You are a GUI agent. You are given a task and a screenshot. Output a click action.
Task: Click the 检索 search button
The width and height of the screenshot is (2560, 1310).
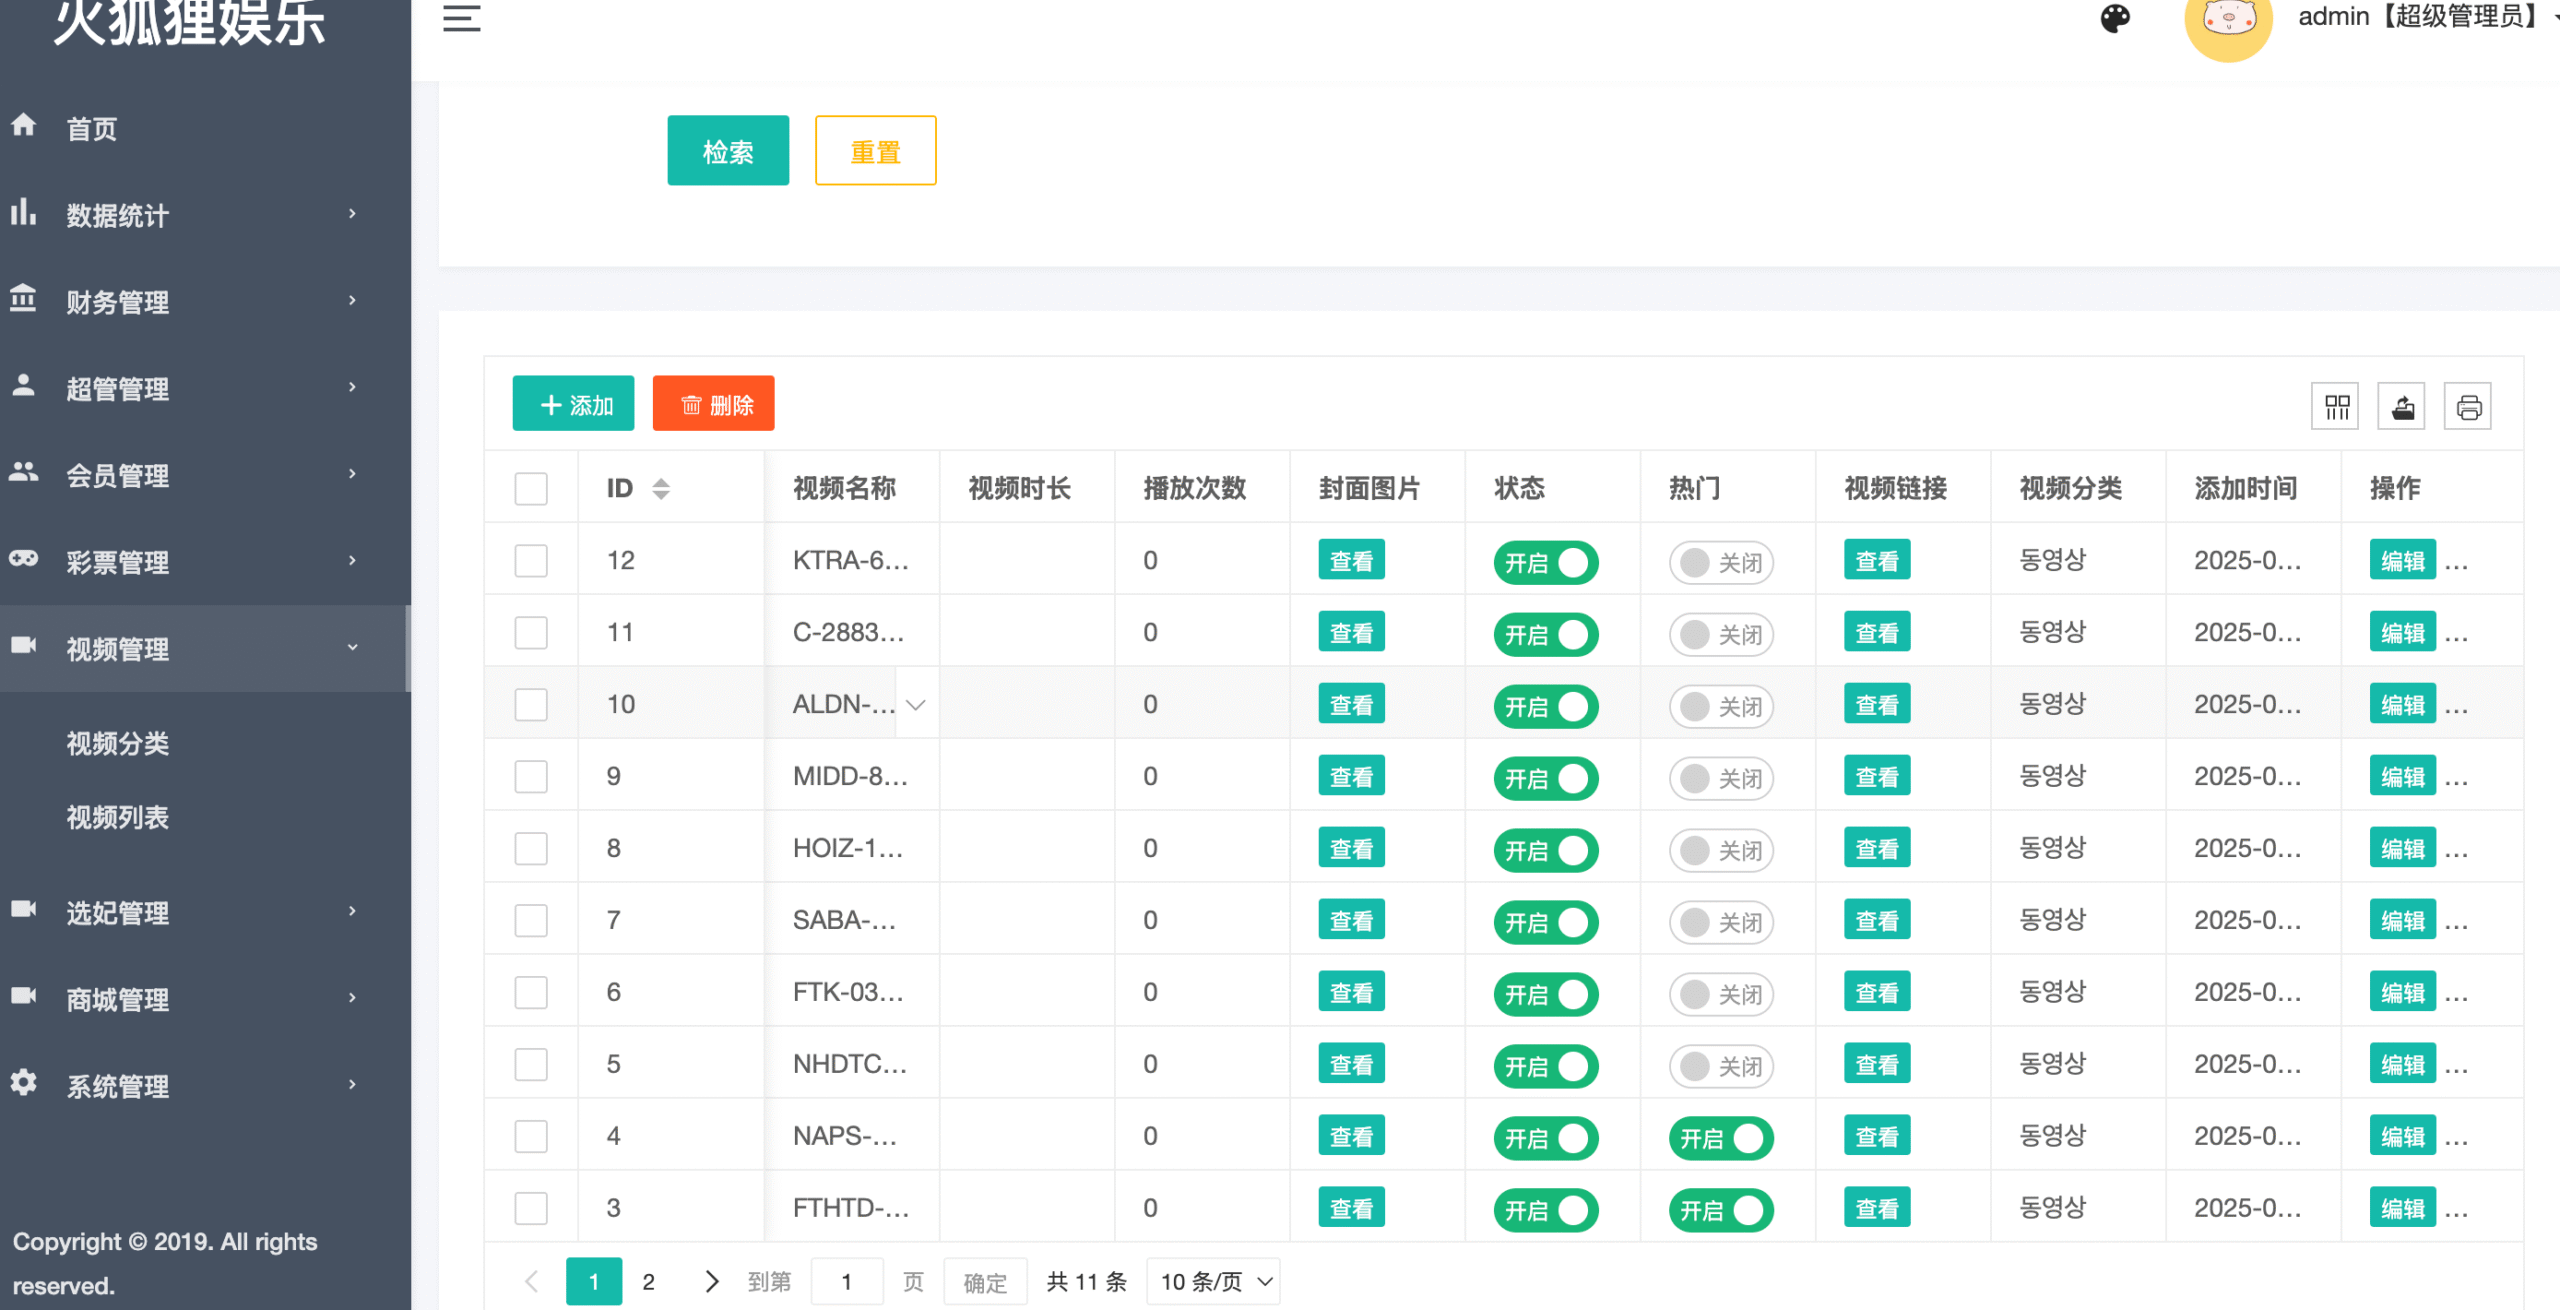[x=728, y=151]
